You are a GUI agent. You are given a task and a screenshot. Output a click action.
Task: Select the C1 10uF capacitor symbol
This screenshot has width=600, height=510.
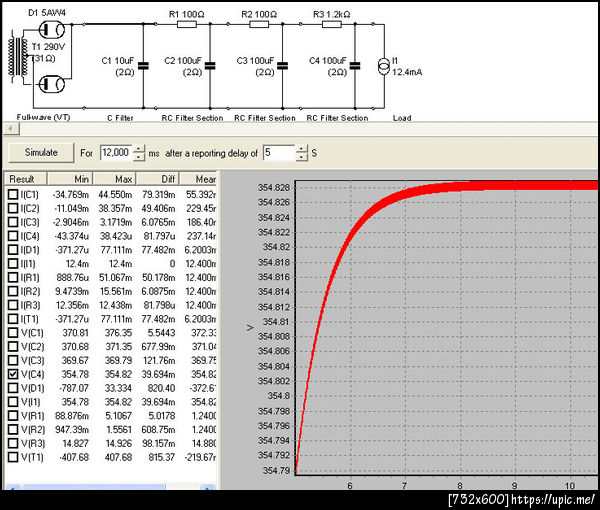pos(143,66)
